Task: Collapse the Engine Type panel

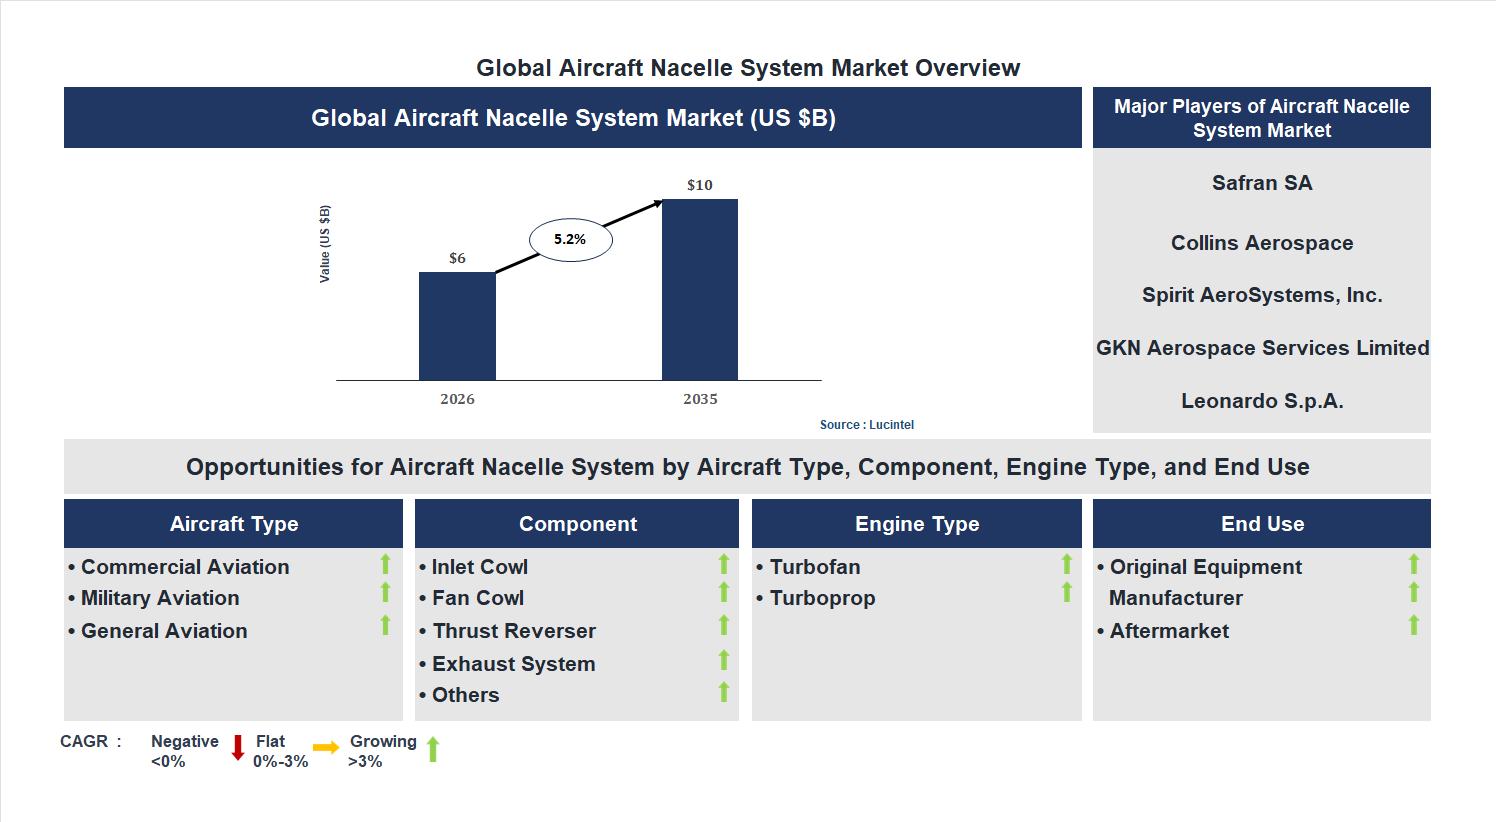Action: coord(916,523)
